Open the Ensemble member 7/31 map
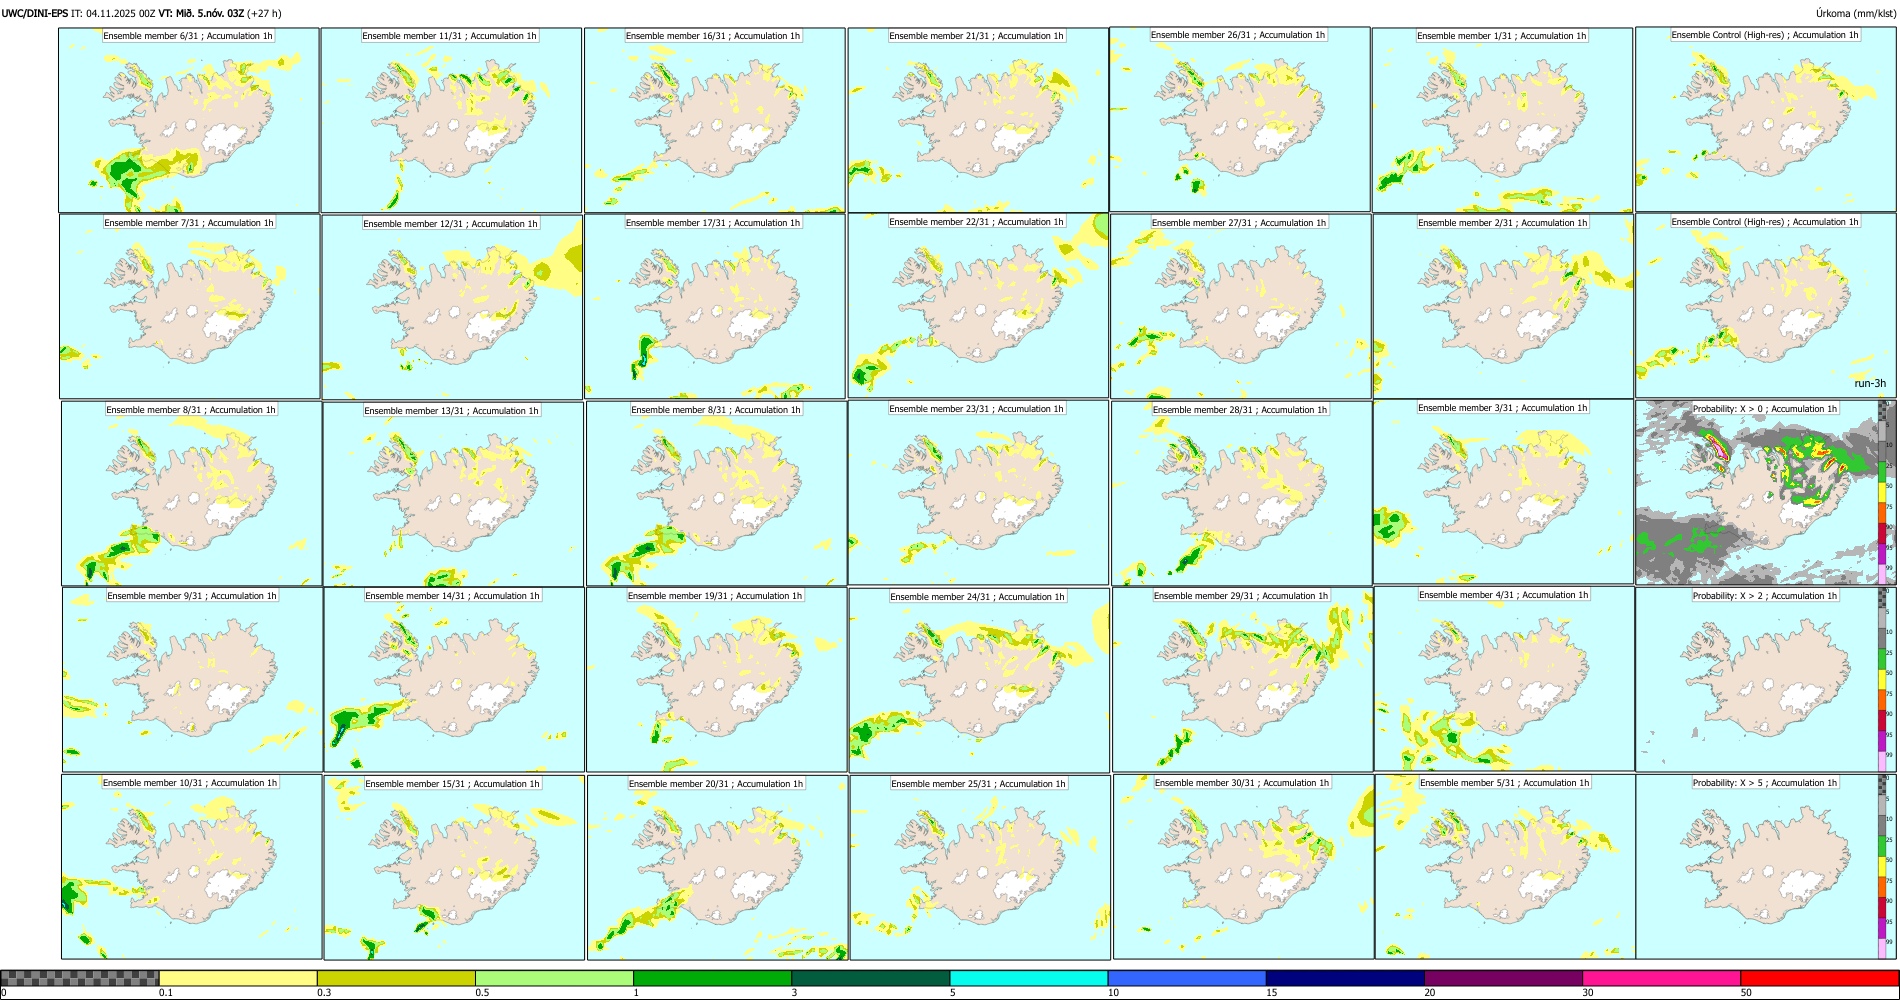 pos(190,307)
